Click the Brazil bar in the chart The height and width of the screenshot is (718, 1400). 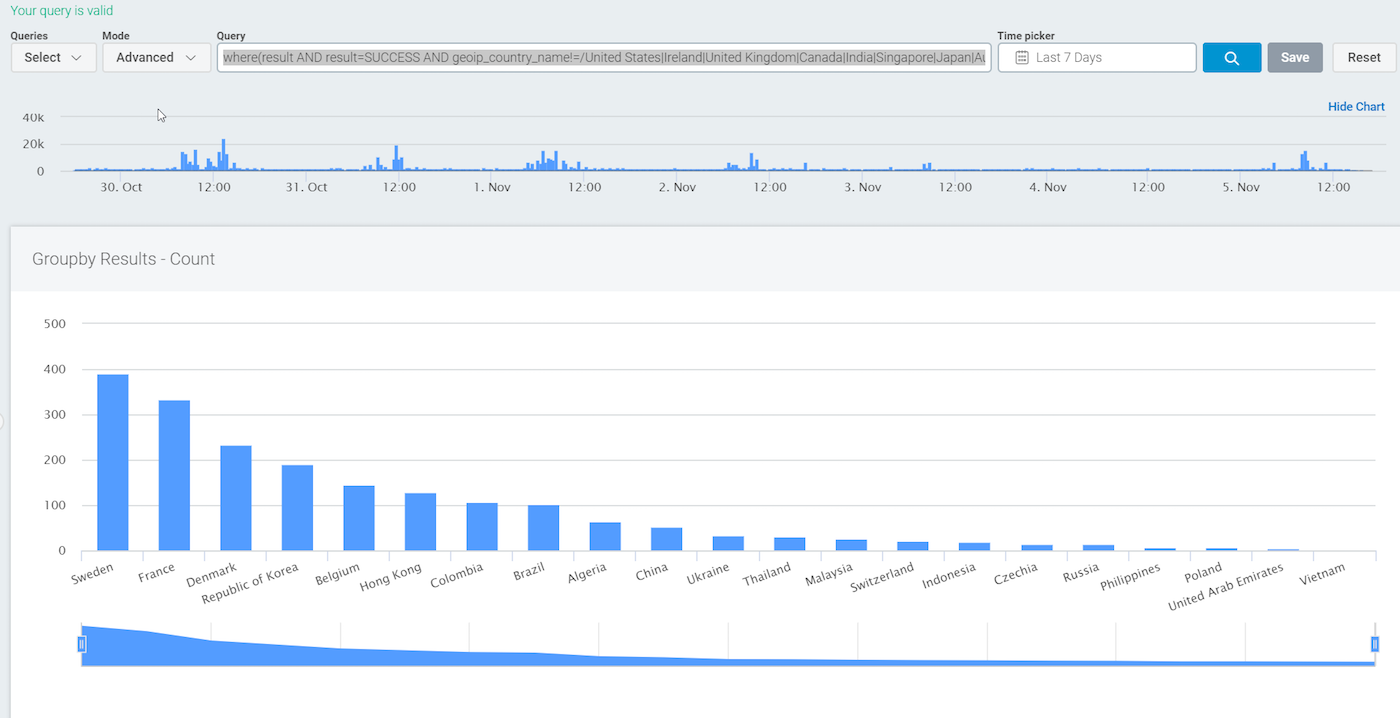tap(543, 528)
